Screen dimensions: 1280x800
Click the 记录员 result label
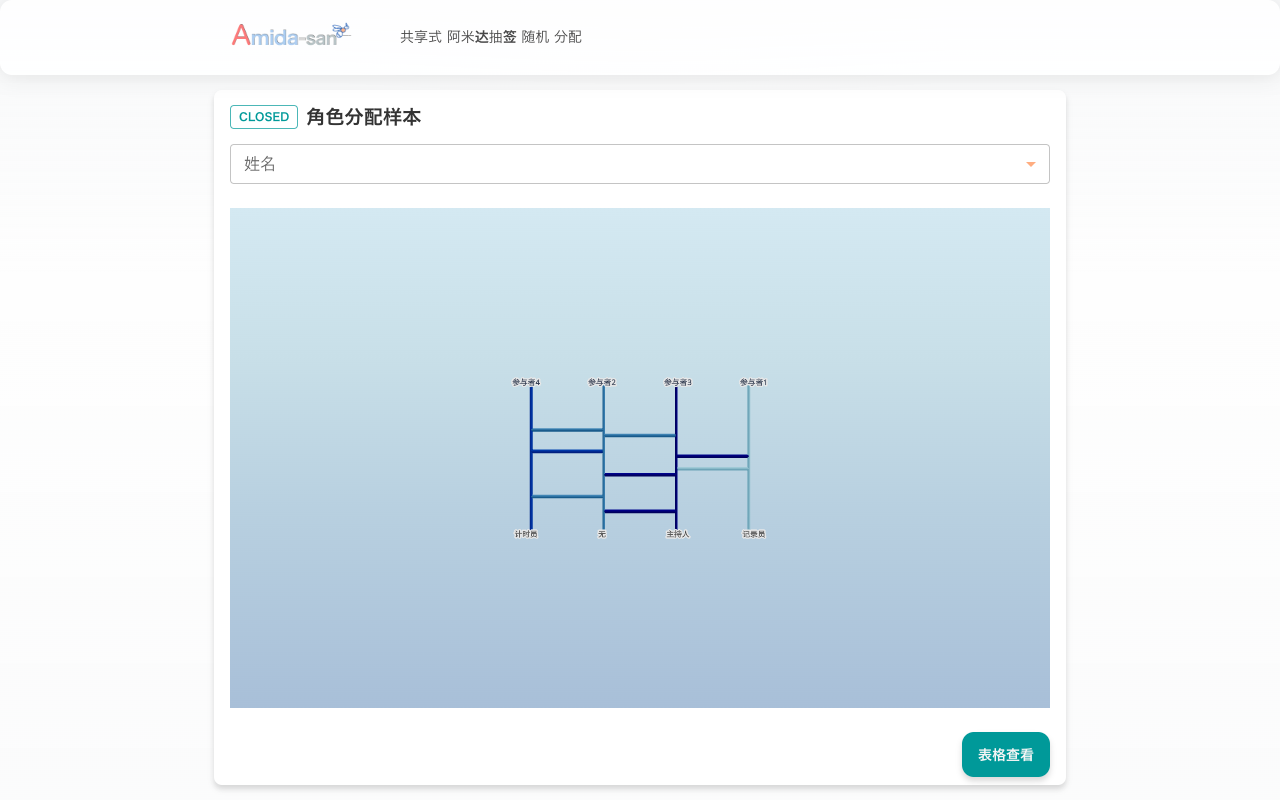click(x=754, y=534)
